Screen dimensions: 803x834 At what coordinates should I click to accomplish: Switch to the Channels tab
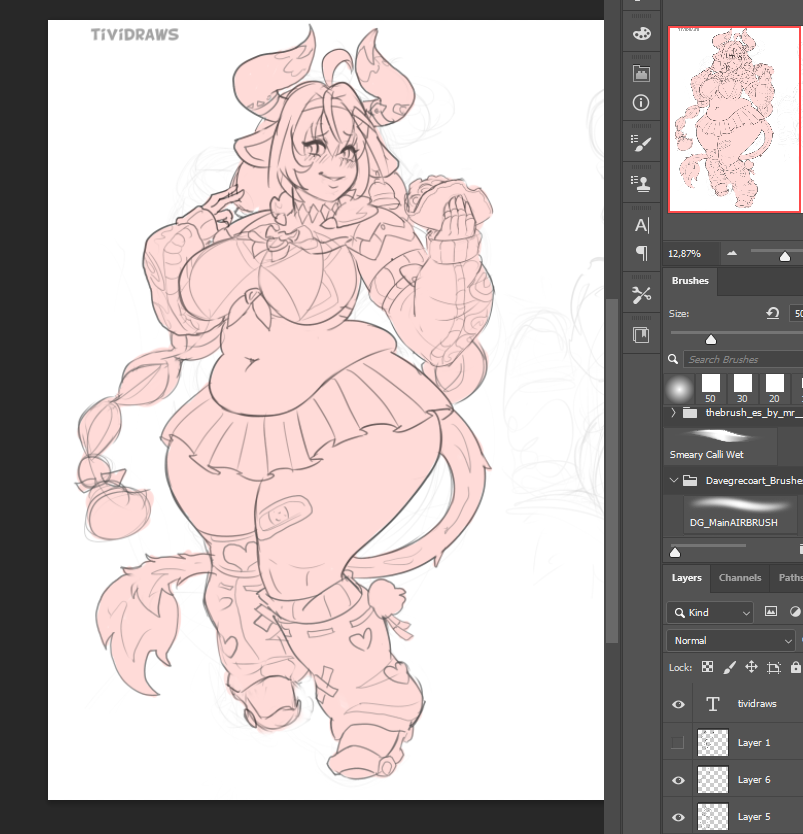[740, 577]
